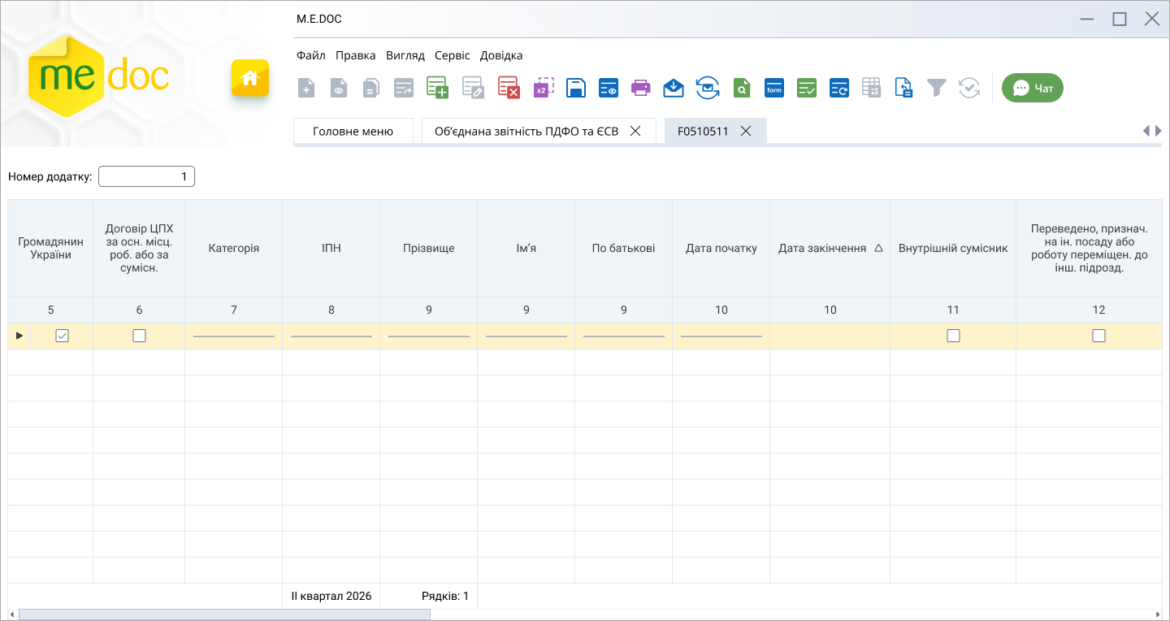Click the green check document icon
1170x621 pixels.
pyautogui.click(x=807, y=88)
